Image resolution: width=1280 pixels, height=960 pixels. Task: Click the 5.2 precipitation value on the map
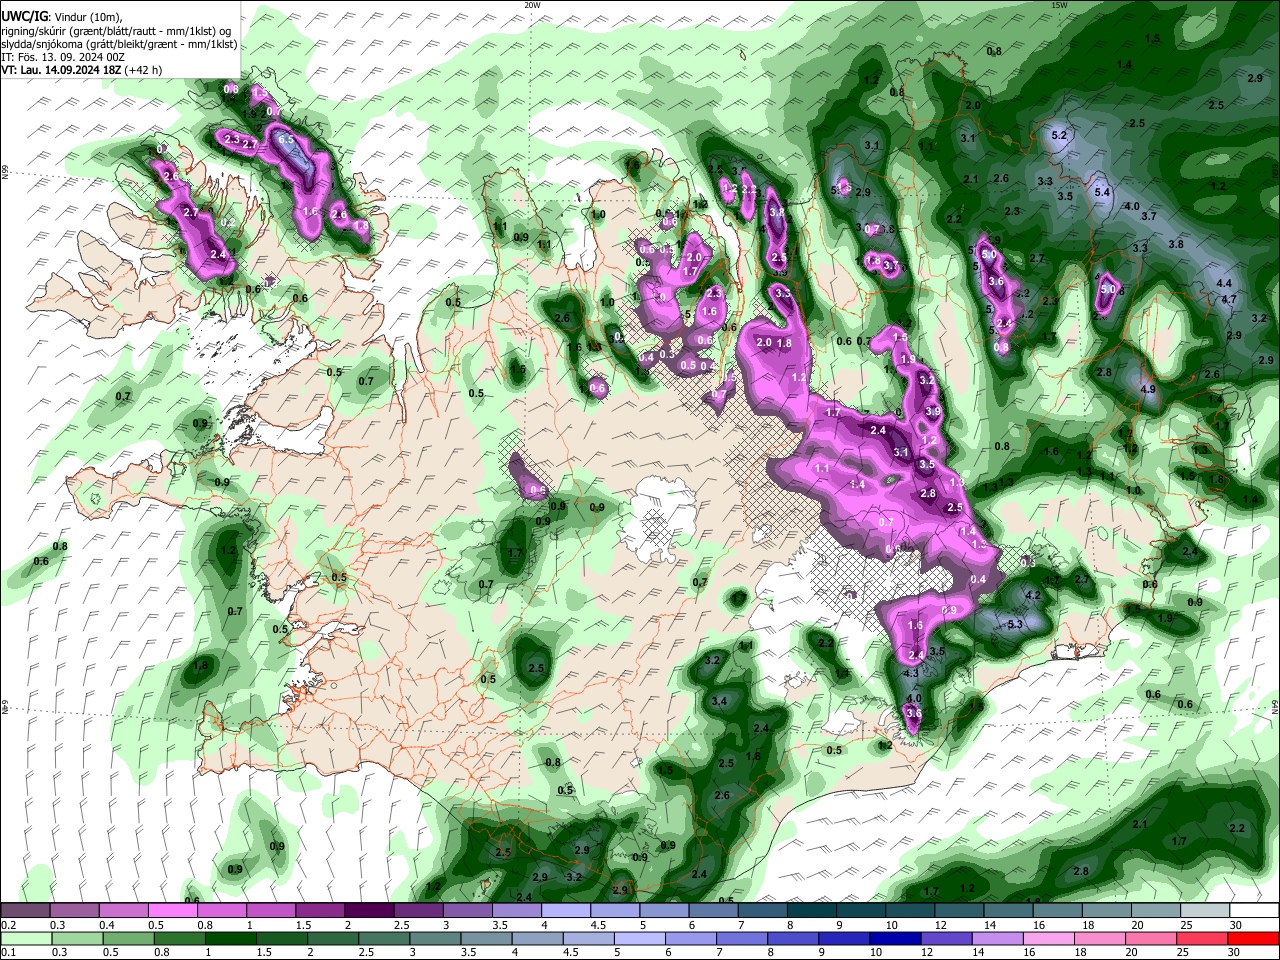(1060, 135)
